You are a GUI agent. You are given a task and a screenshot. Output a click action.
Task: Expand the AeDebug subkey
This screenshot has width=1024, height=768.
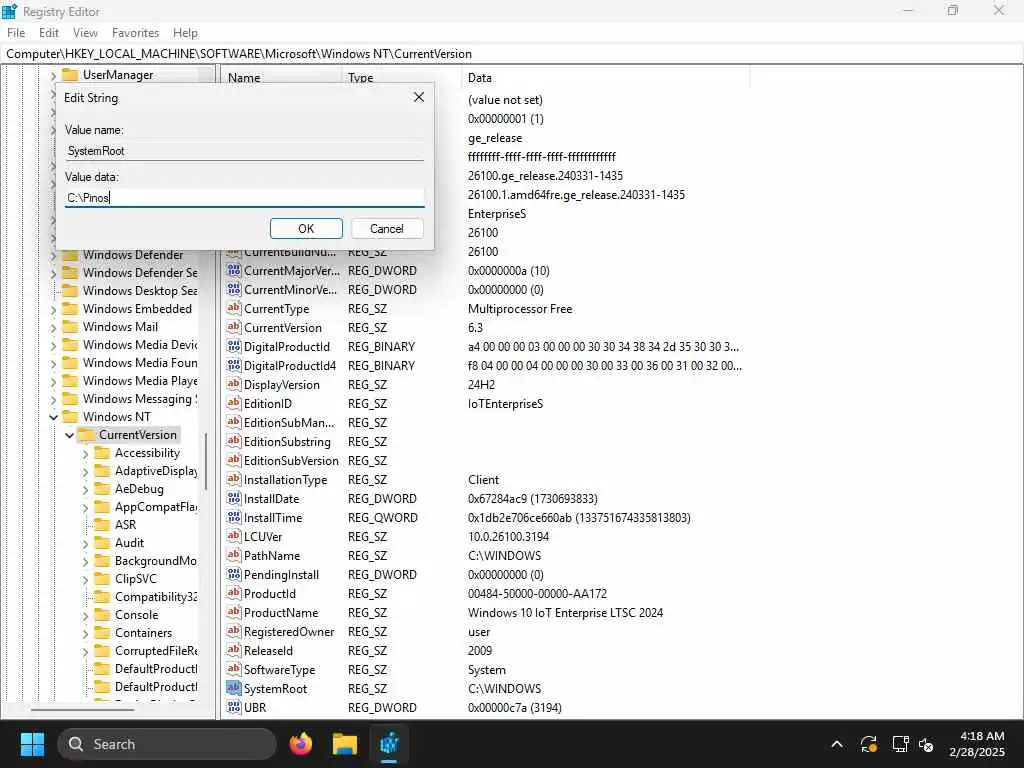click(x=86, y=489)
